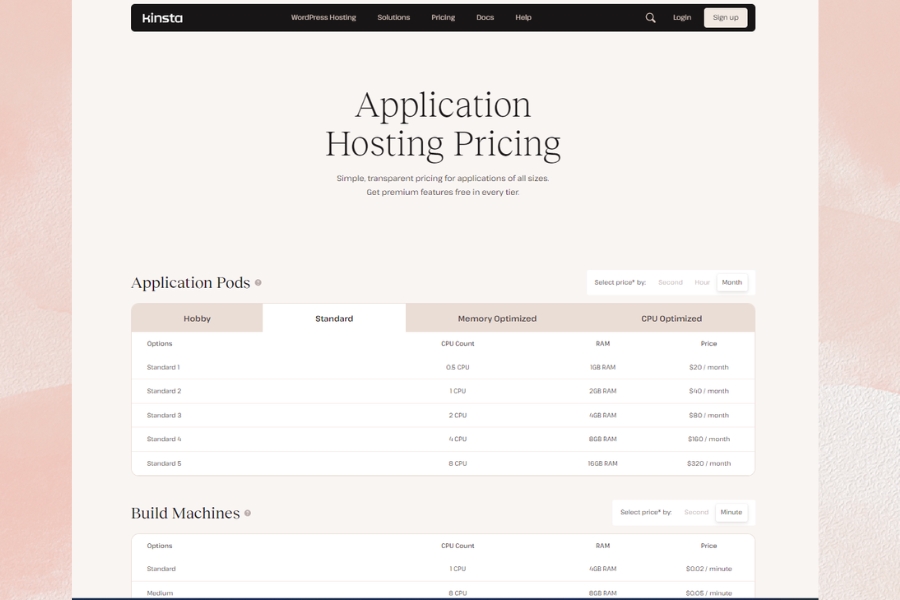Click the $0.02 / minute price
The height and width of the screenshot is (600, 900).
[709, 569]
